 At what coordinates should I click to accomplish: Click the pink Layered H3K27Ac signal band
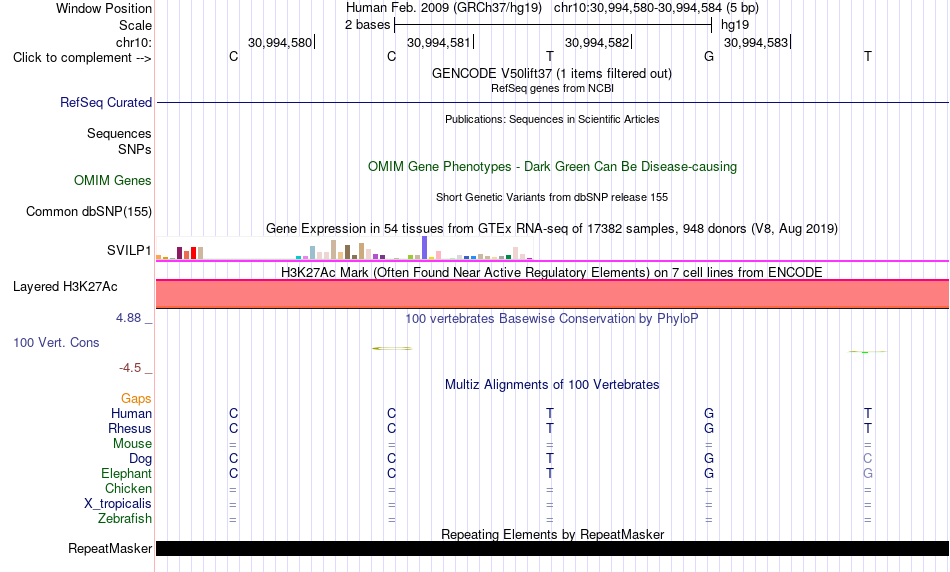point(552,294)
